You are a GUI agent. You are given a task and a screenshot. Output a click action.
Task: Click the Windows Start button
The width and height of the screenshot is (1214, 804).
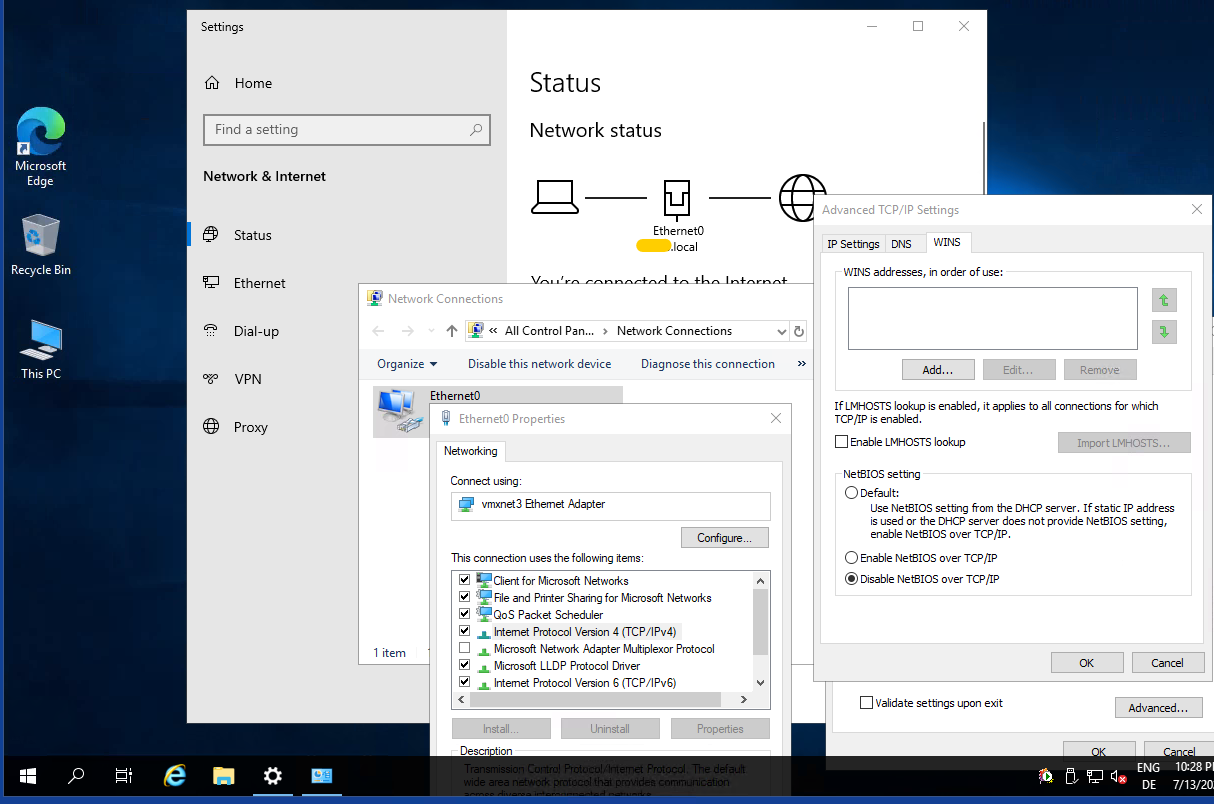pyautogui.click(x=27, y=775)
